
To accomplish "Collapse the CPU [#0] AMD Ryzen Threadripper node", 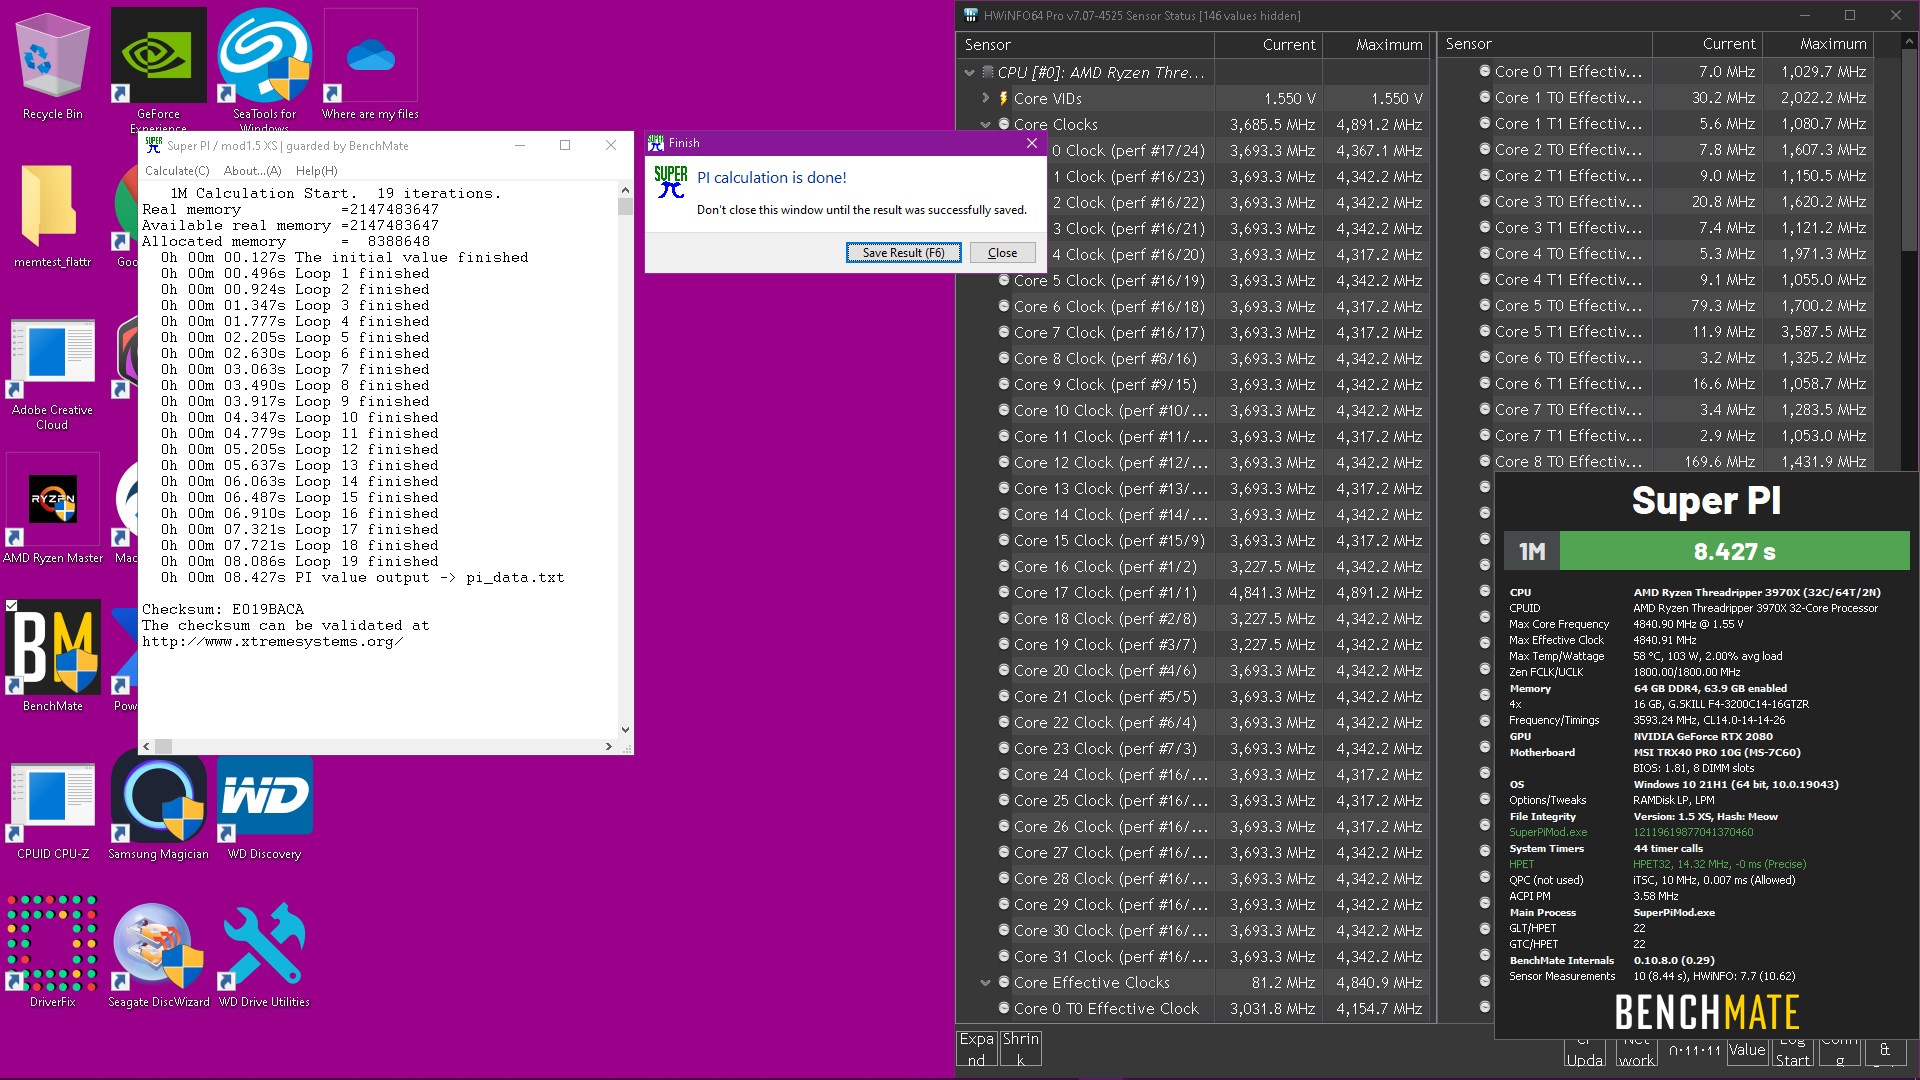I will pos(969,72).
